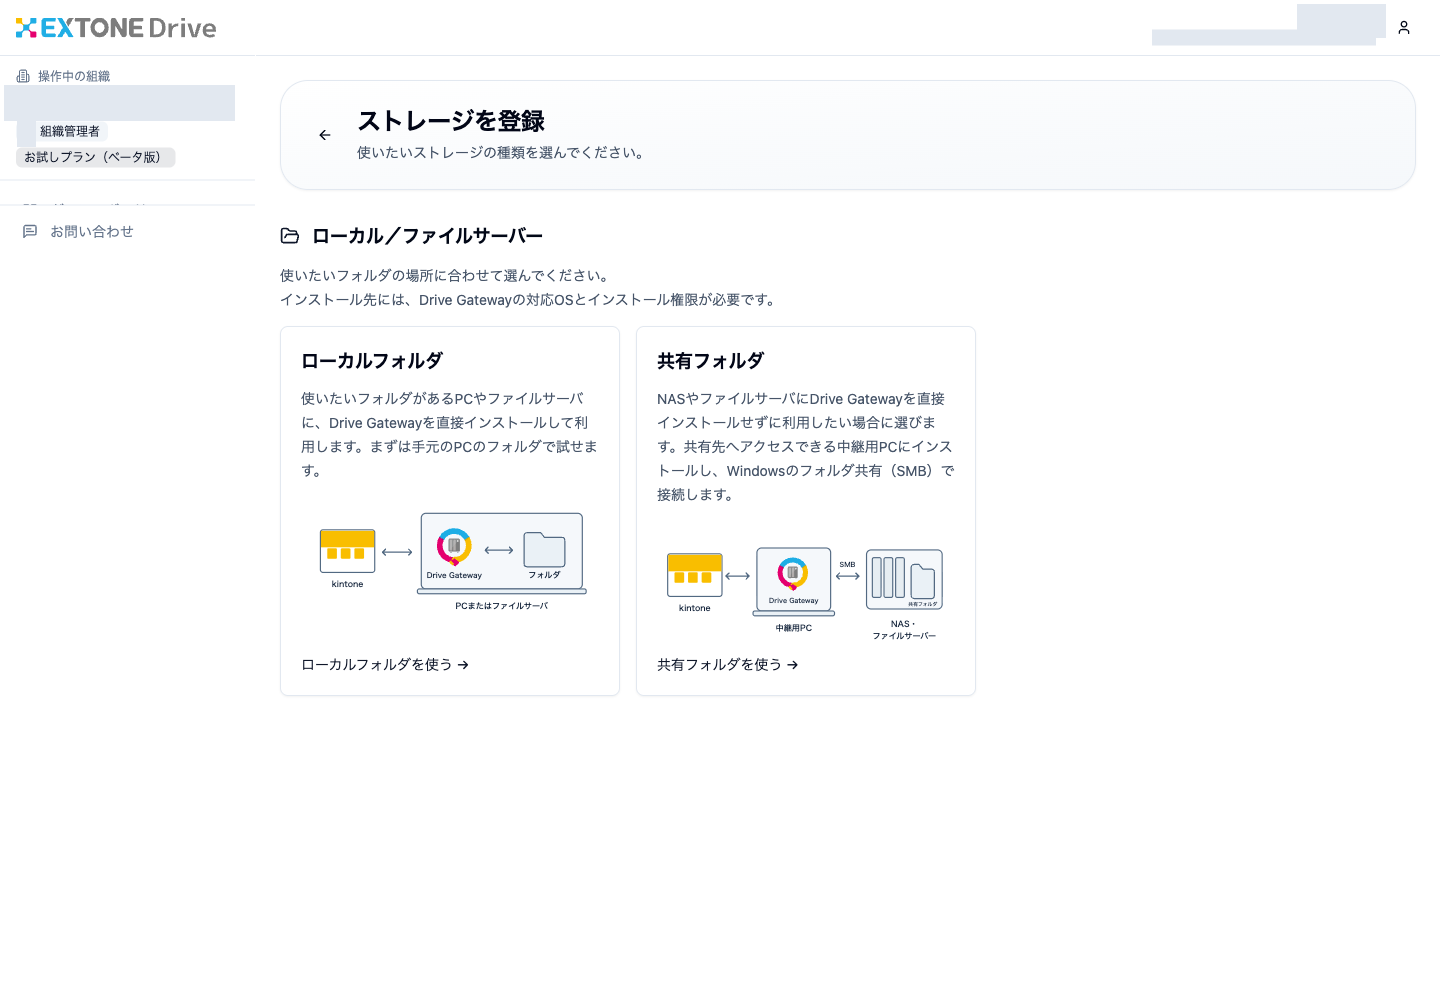Click the 共有フォルダ SMB diagram illustration
The width and height of the screenshot is (1440, 1000).
click(805, 594)
